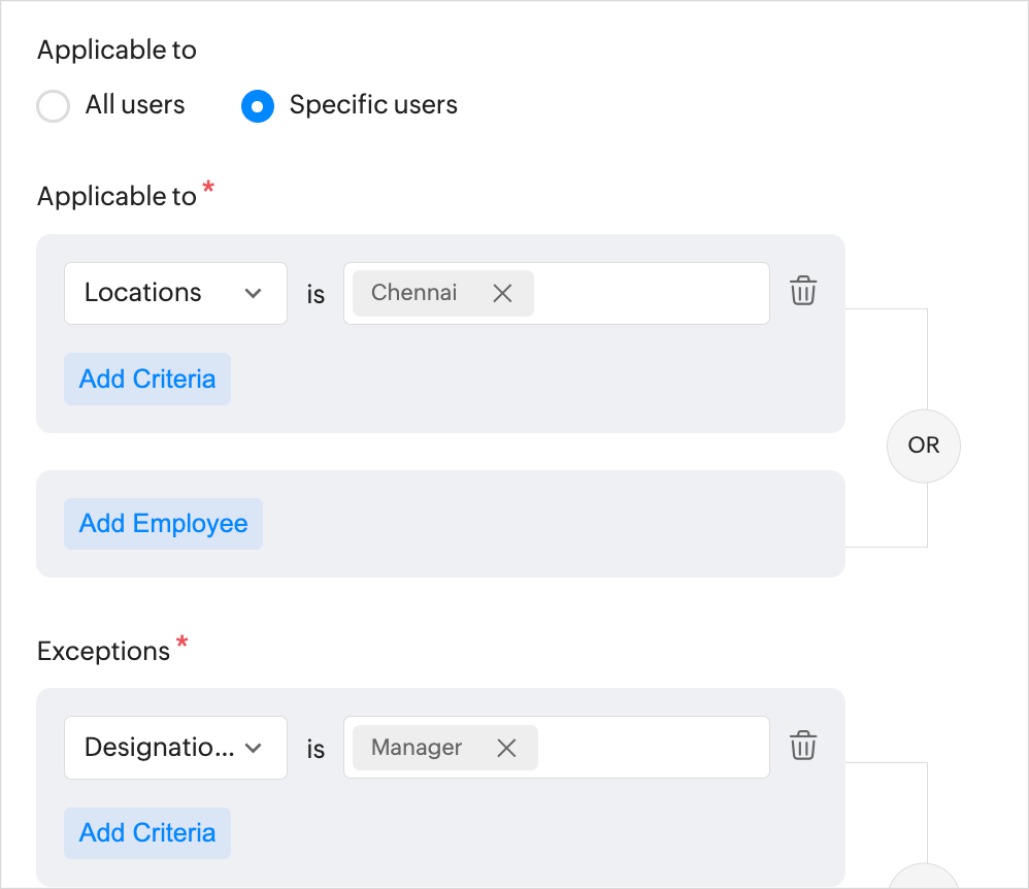Select the Specific users radio button
This screenshot has height=889, width=1029.
pyautogui.click(x=258, y=106)
